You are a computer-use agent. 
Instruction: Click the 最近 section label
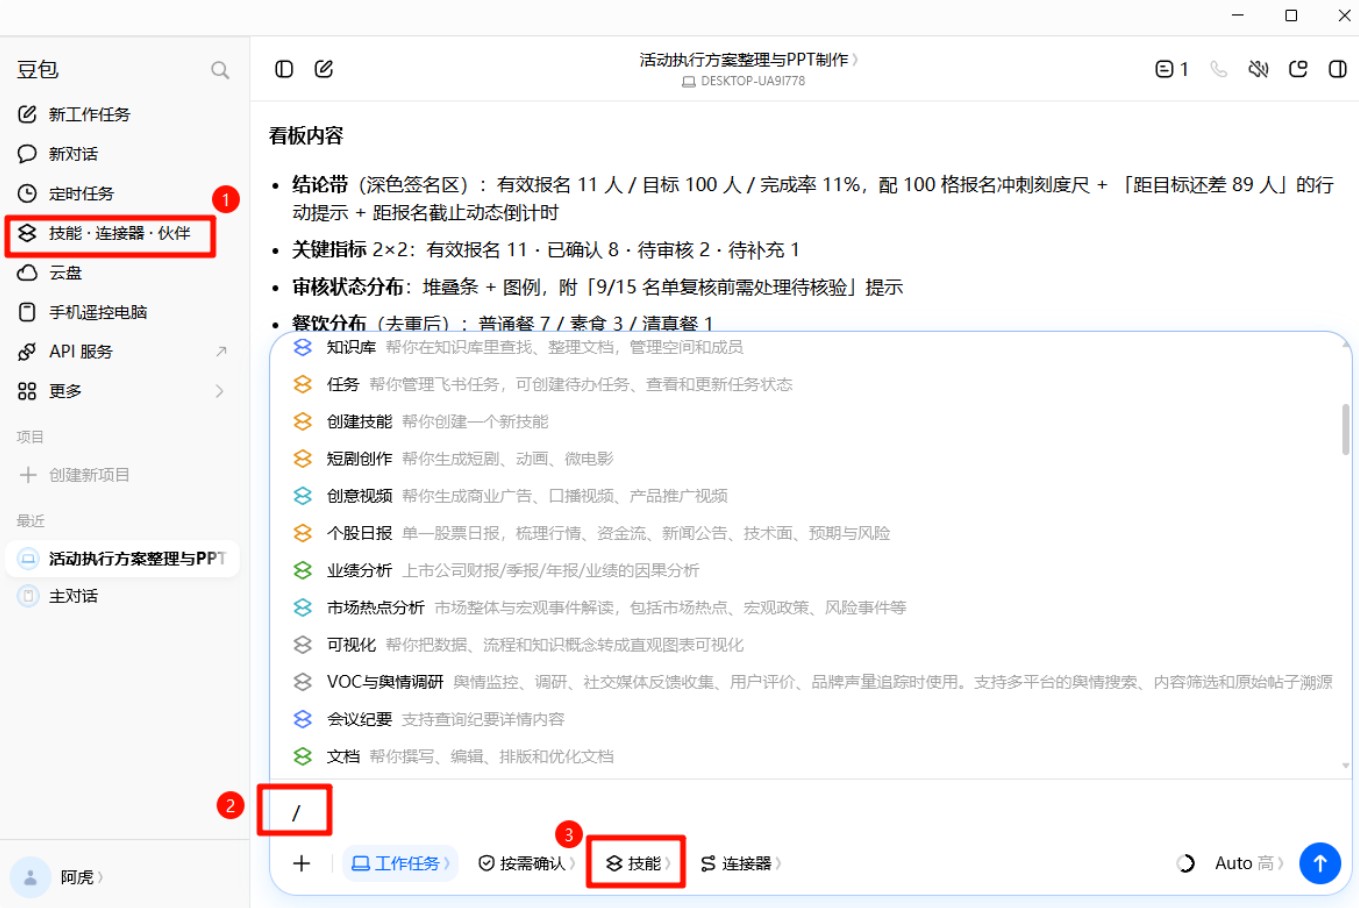[x=30, y=521]
